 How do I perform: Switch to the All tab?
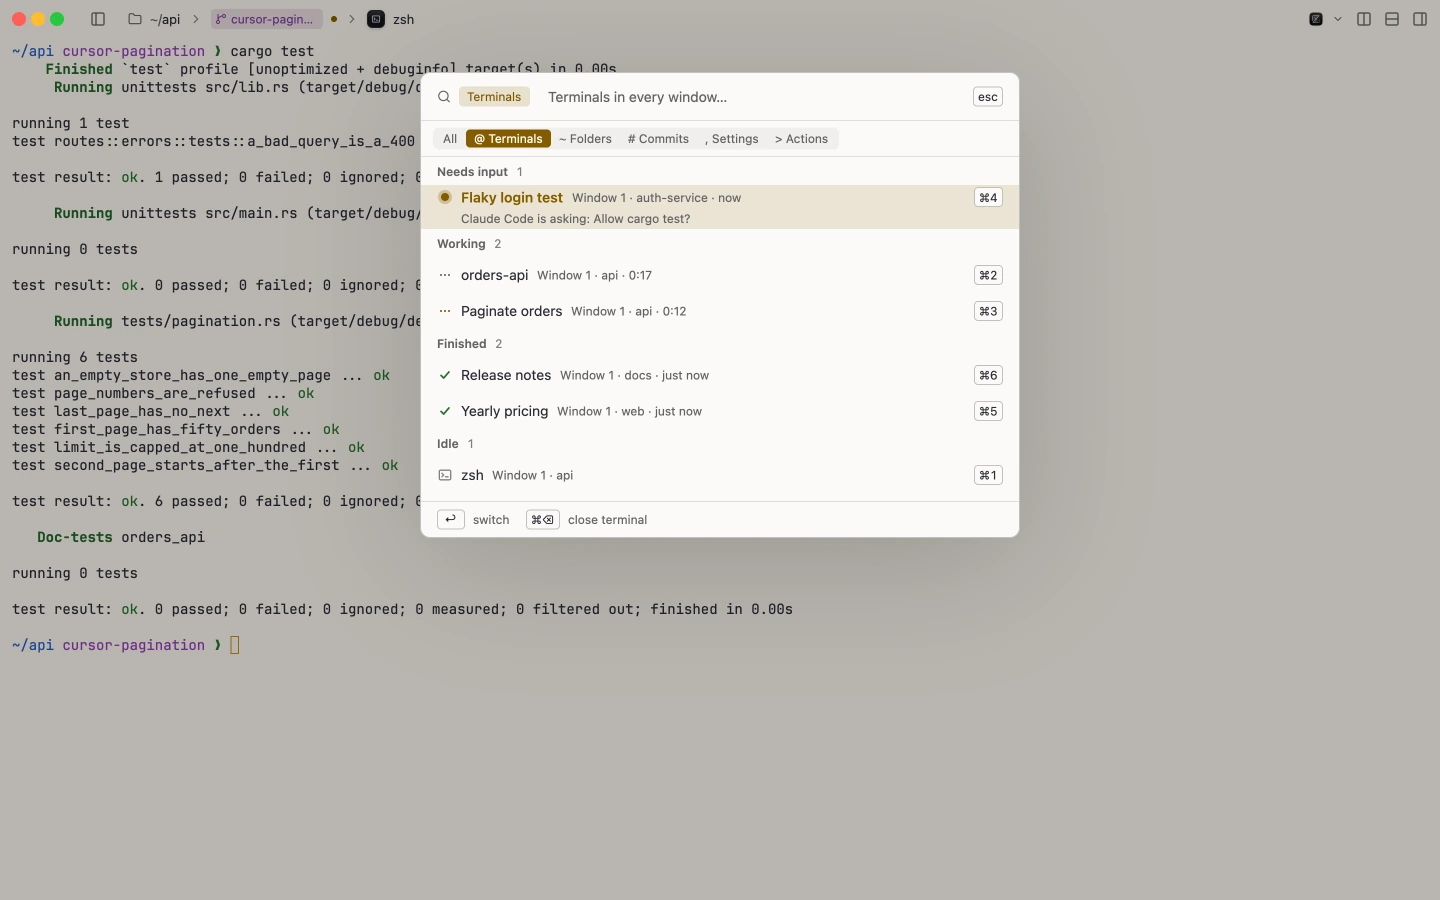(x=450, y=139)
